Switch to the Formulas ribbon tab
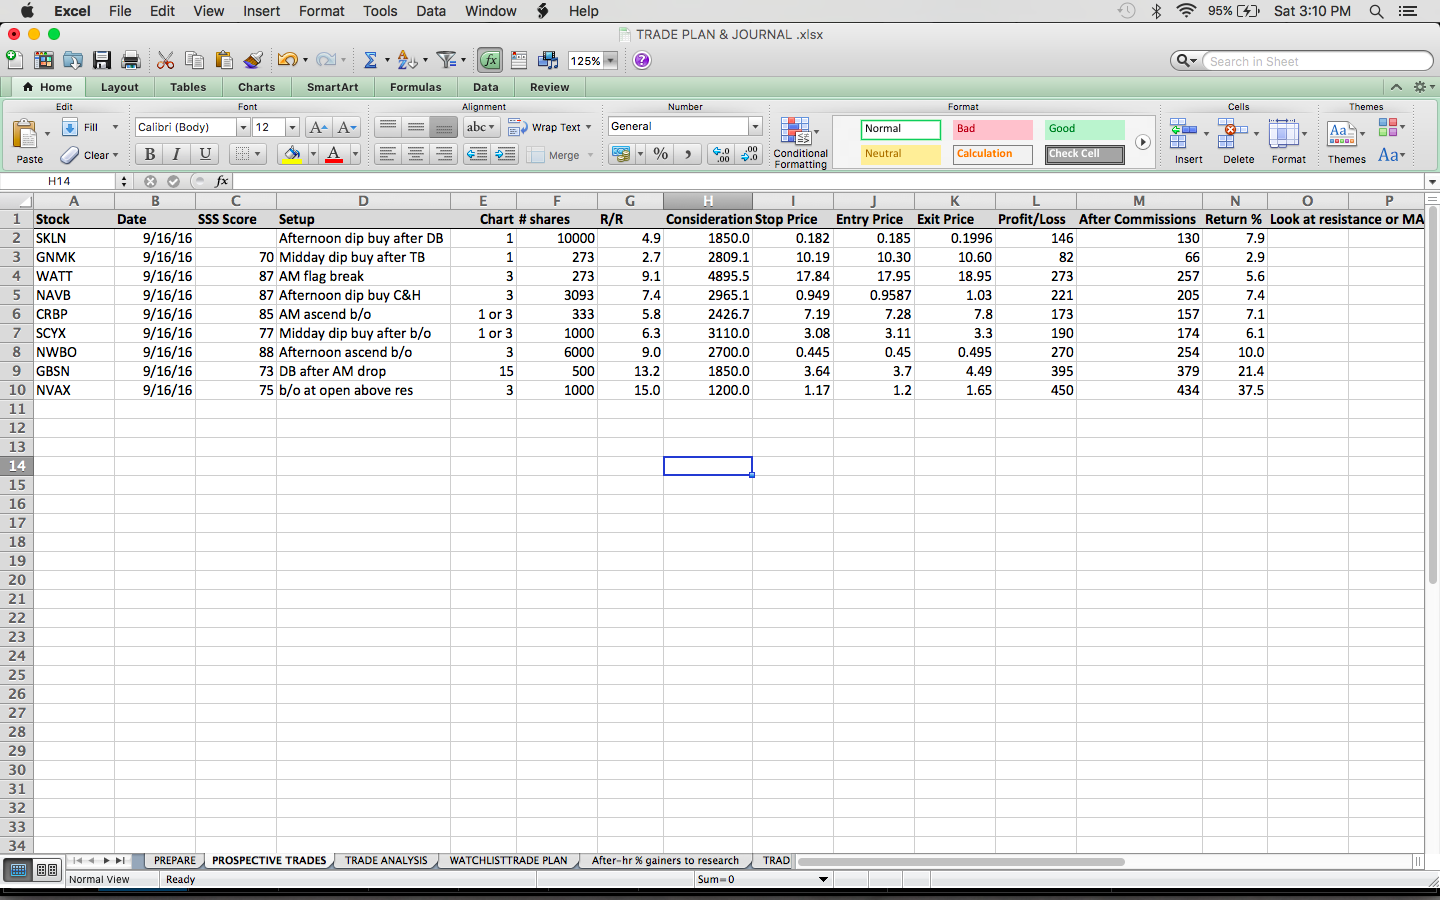 pos(415,87)
